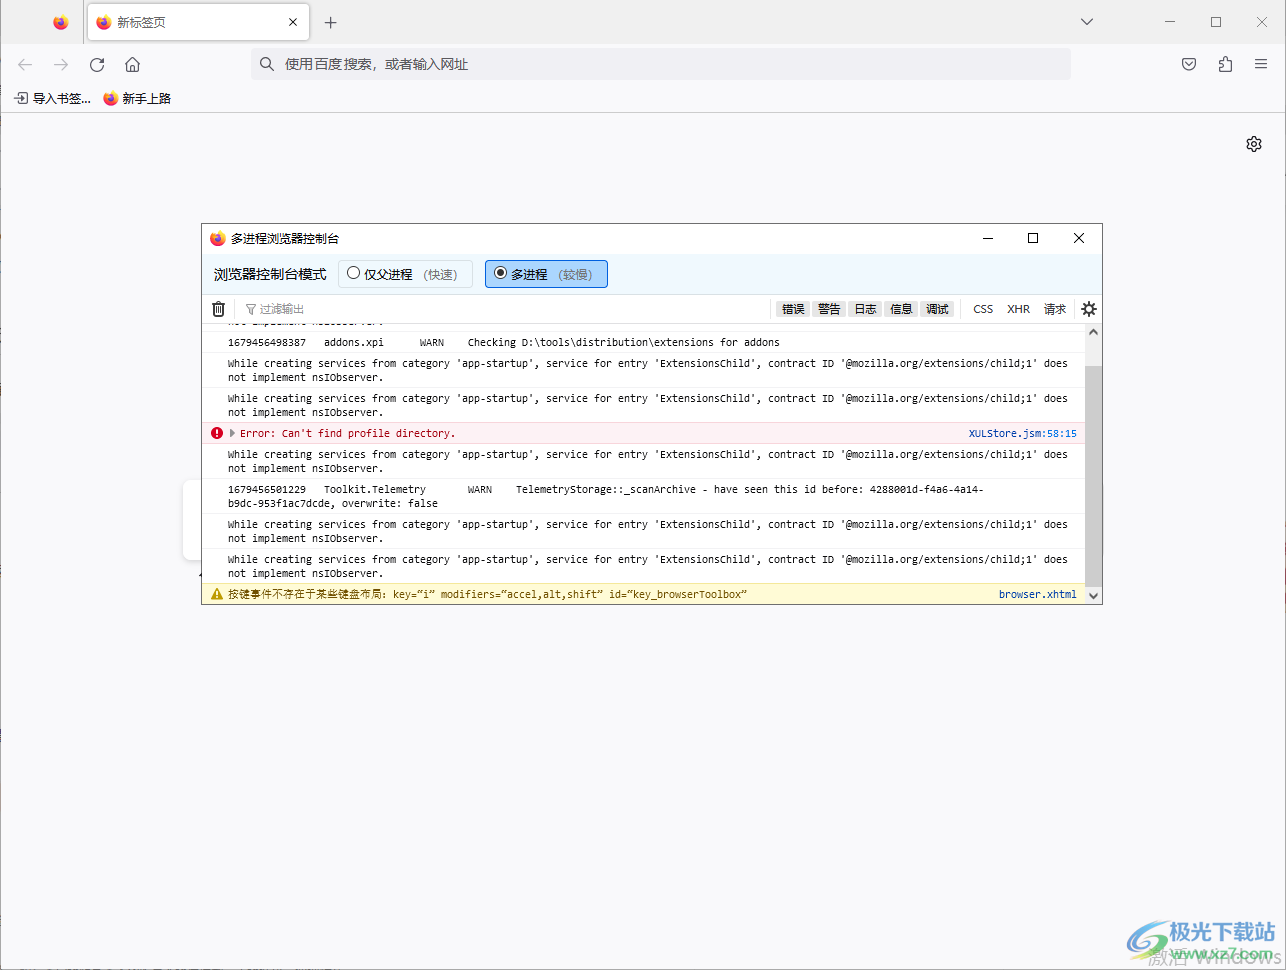Go back one page
Viewport: 1286px width, 970px height.
(x=25, y=64)
